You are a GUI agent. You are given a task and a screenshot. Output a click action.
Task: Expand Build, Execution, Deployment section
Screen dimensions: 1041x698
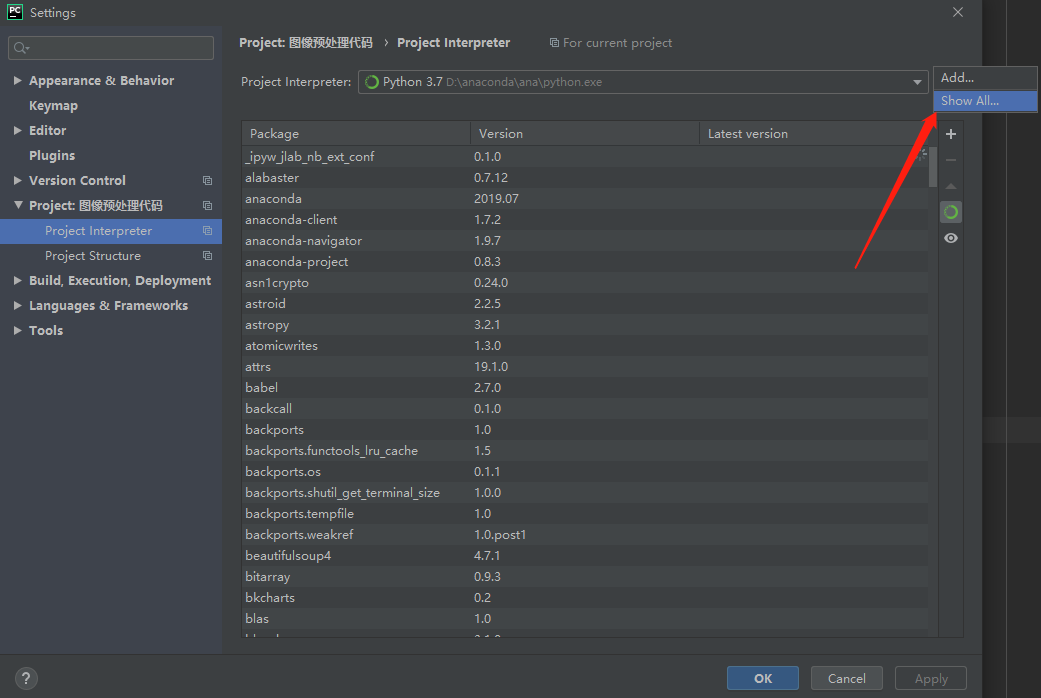tap(18, 280)
